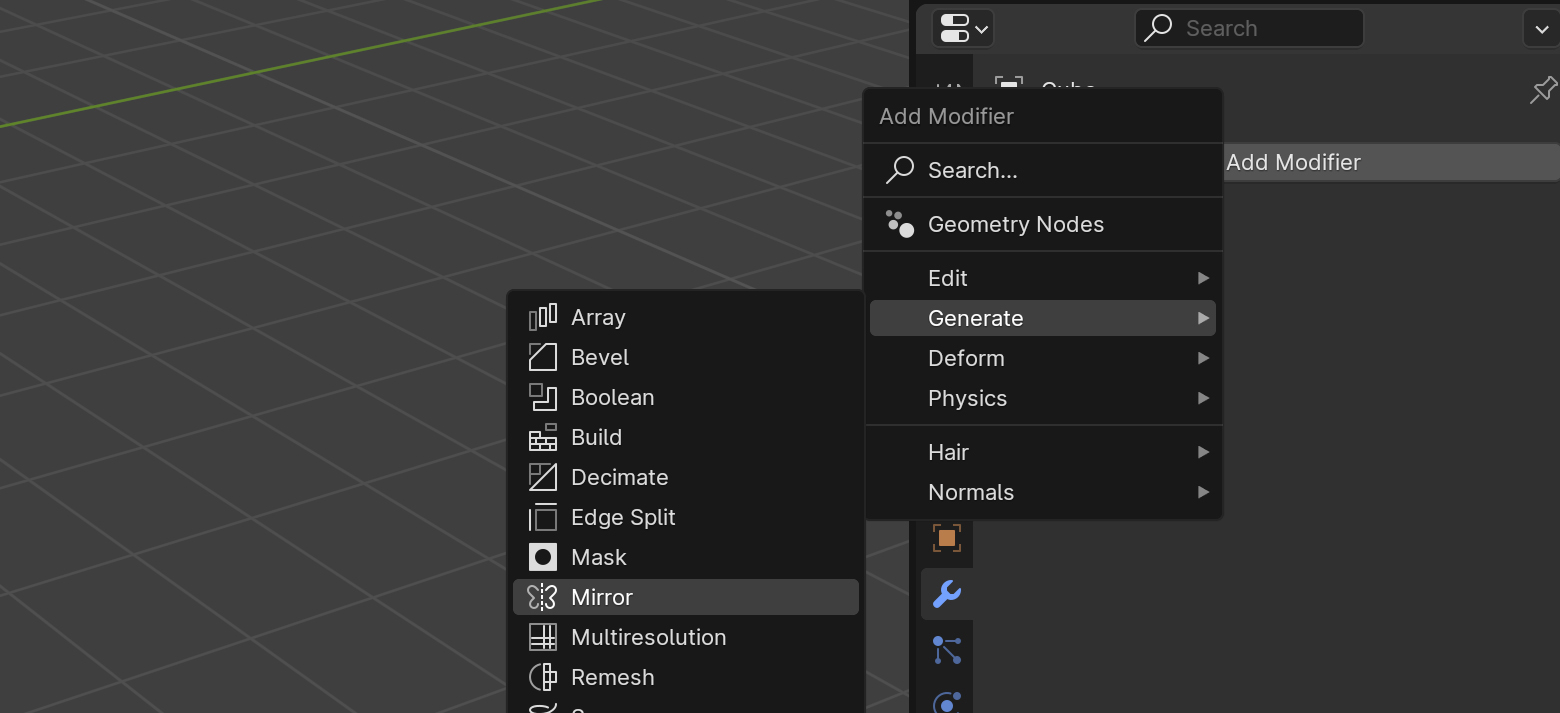The image size is (1560, 713).
Task: Add the Bevel modifier
Action: 686,357
